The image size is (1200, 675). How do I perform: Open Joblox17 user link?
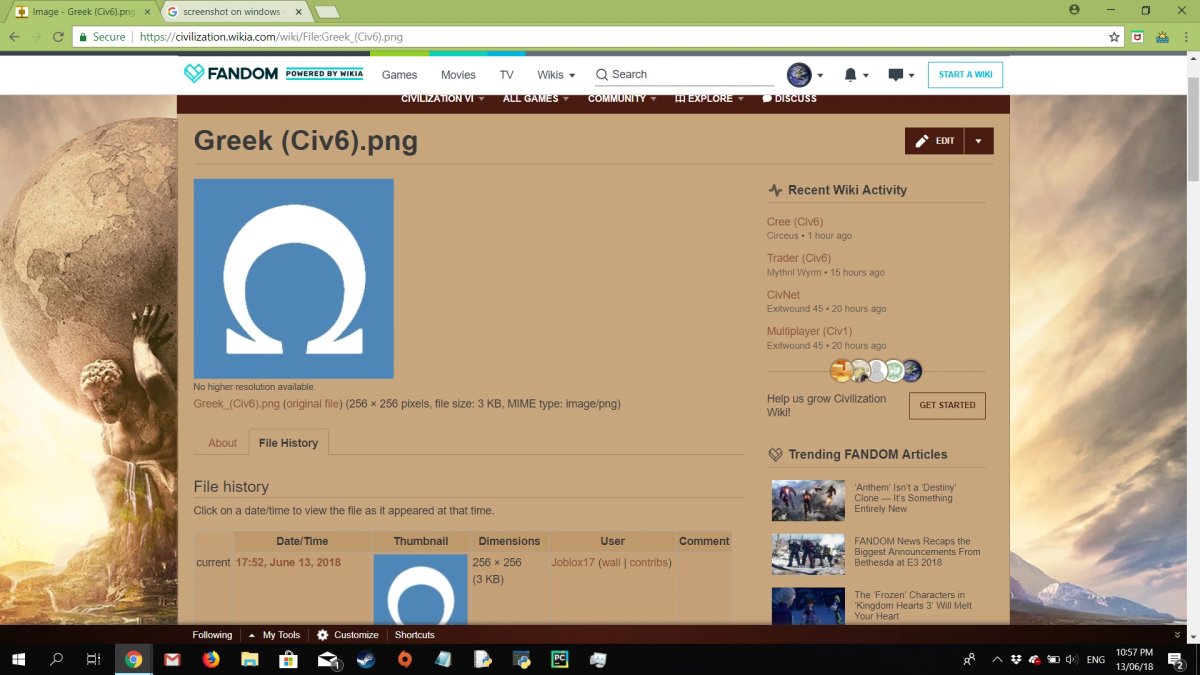tap(573, 563)
